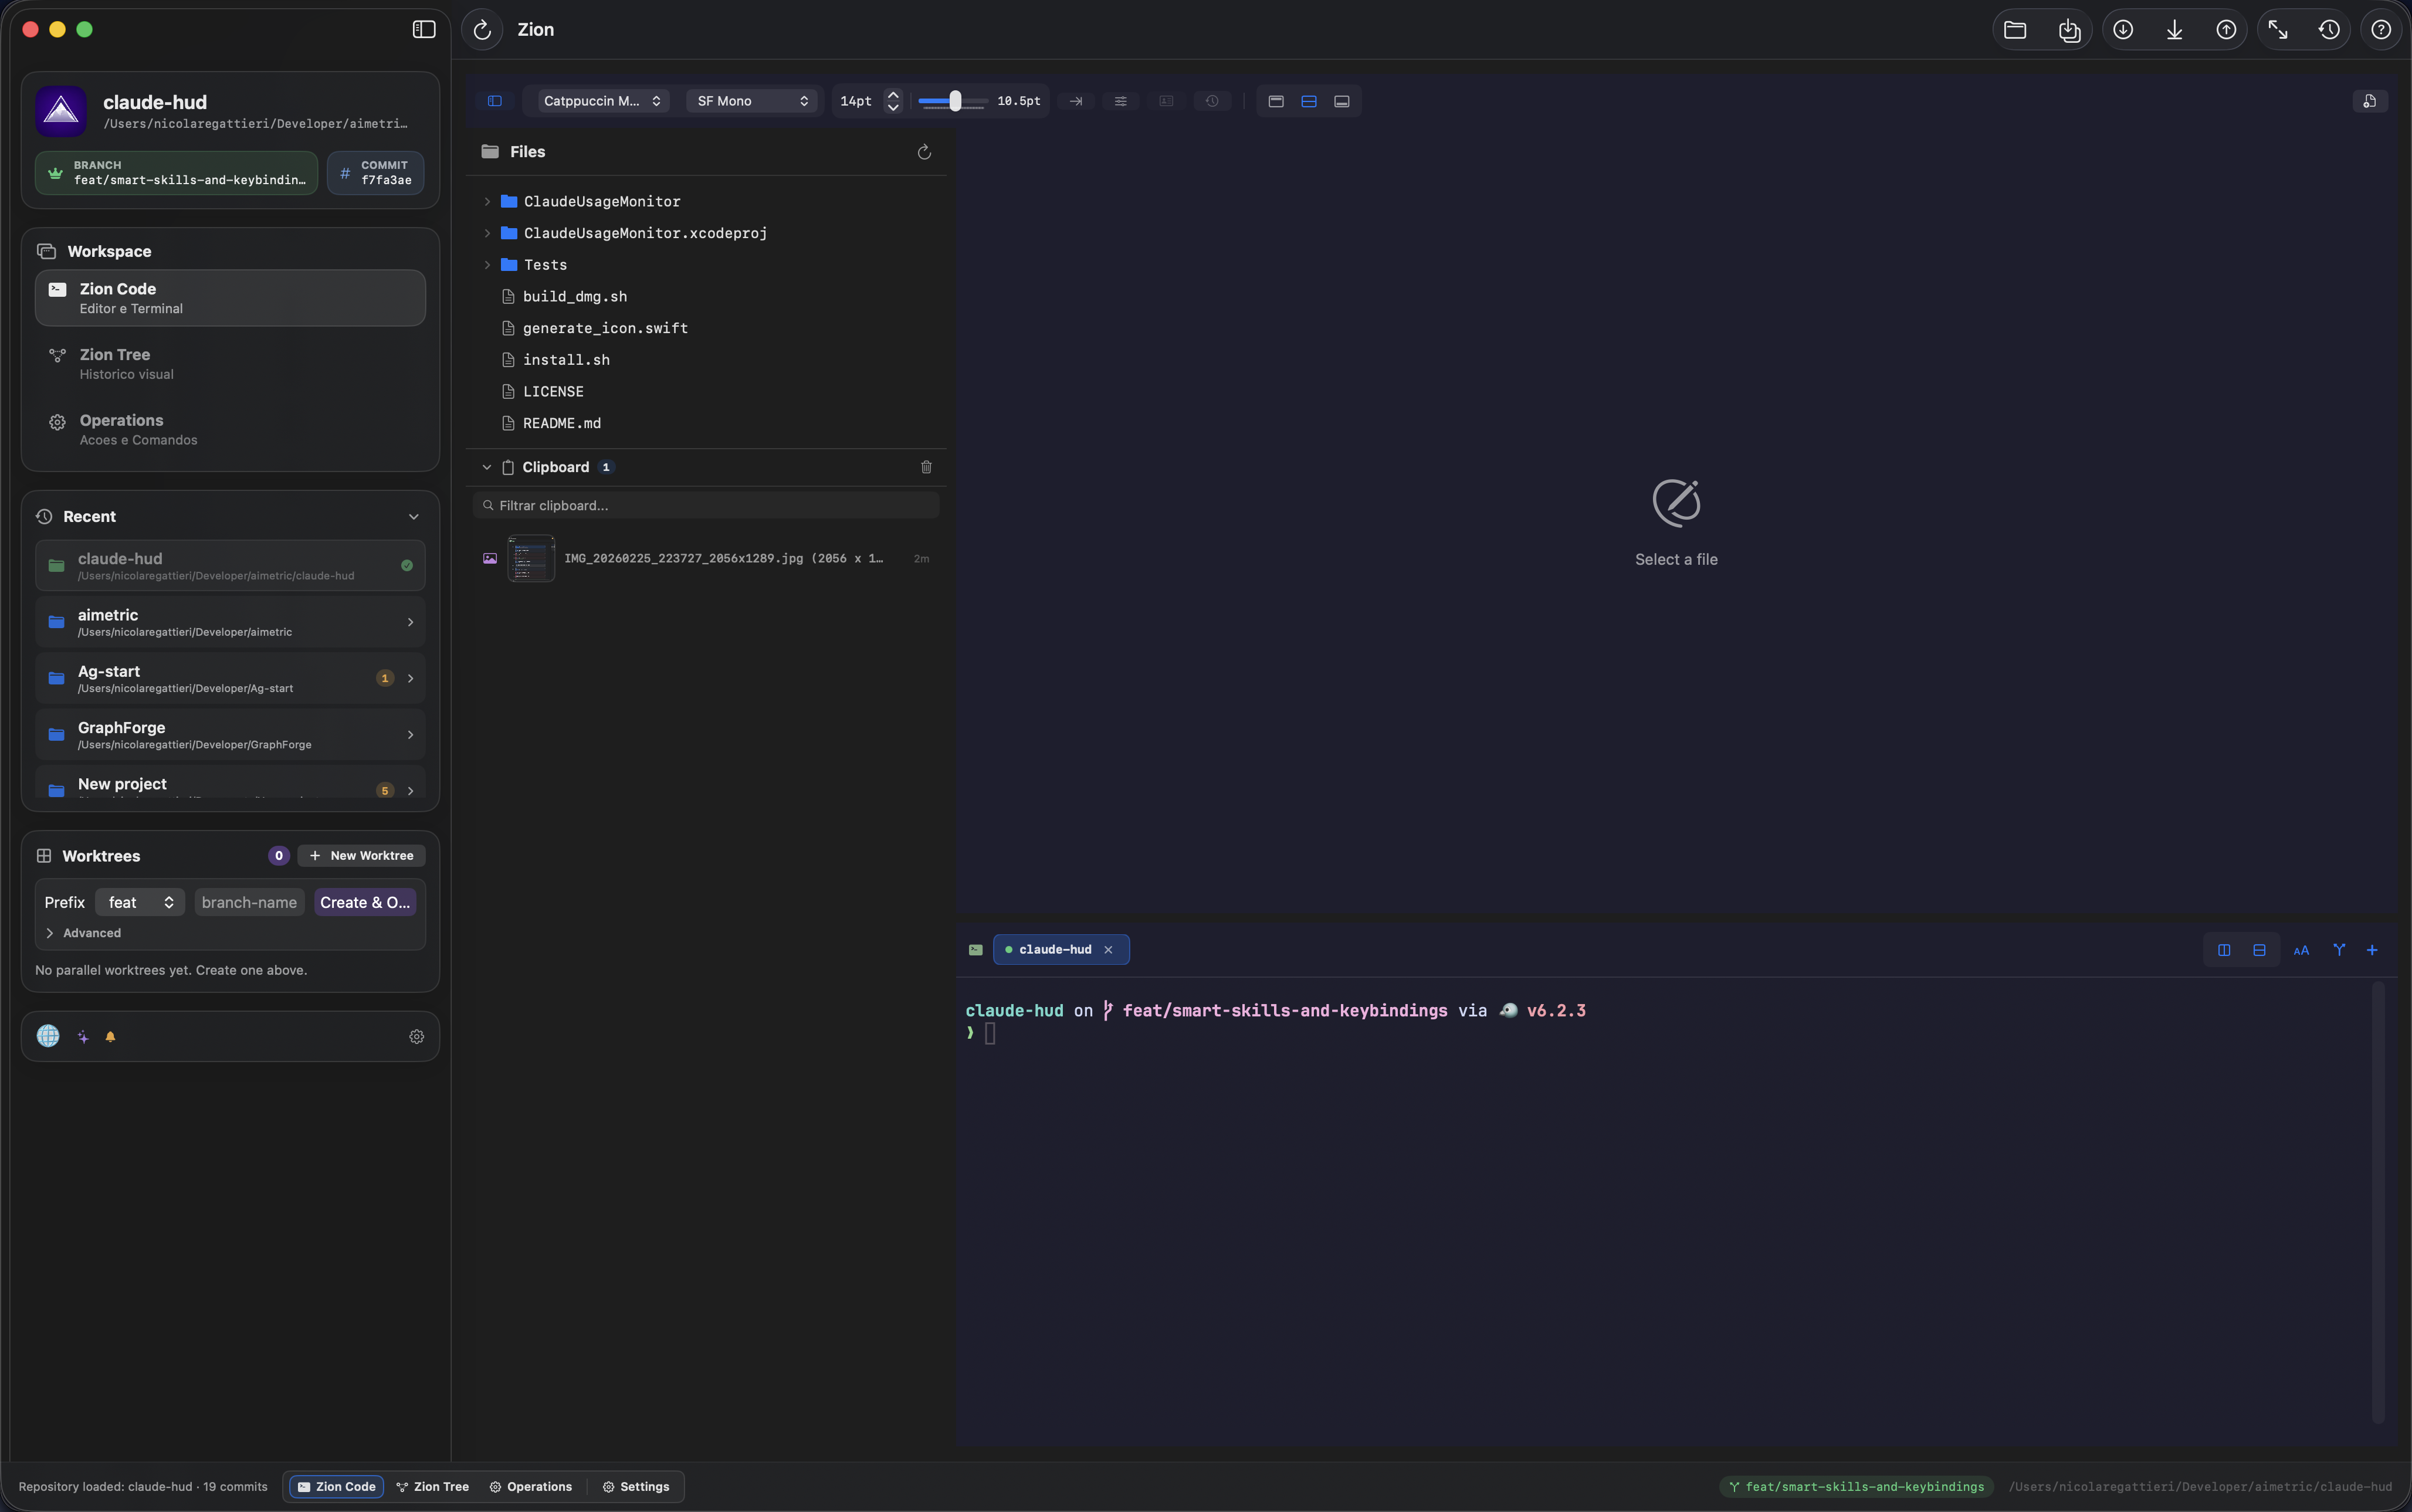The height and width of the screenshot is (1512, 2412).
Task: Open the repository folder icon in titlebar
Action: (x=2016, y=29)
